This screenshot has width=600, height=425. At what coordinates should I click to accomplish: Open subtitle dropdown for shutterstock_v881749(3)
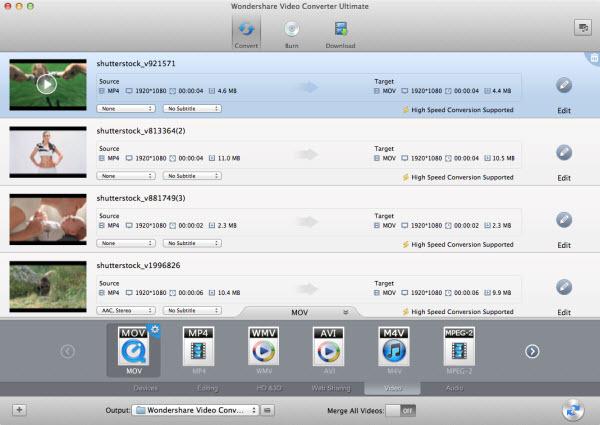pos(192,243)
